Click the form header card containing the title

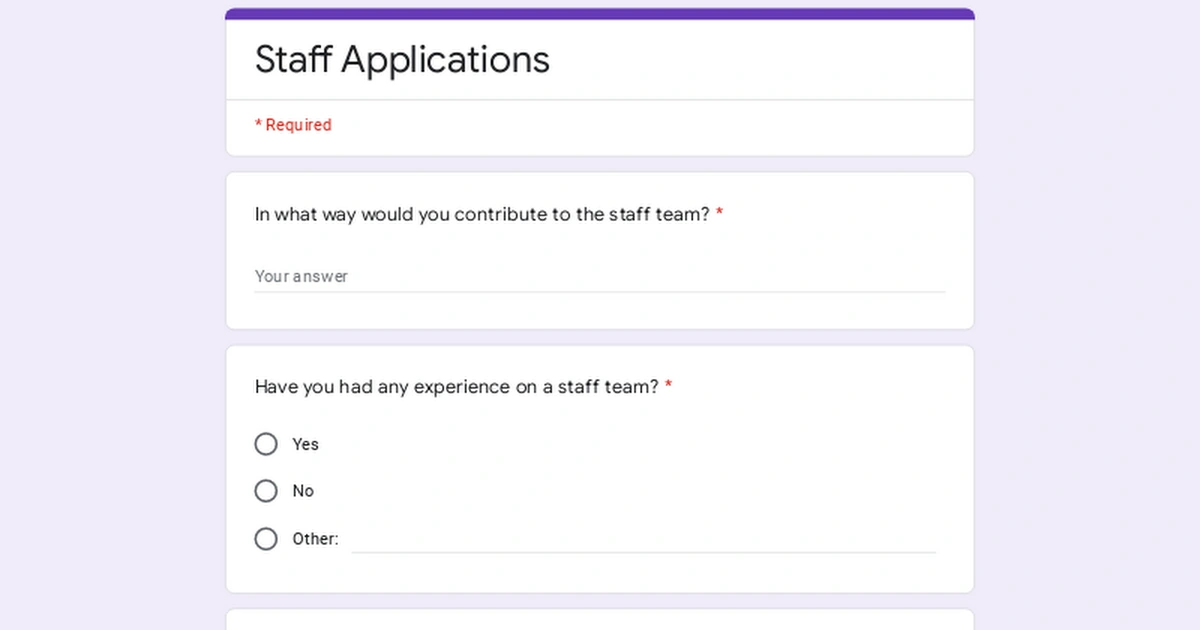(x=600, y=80)
